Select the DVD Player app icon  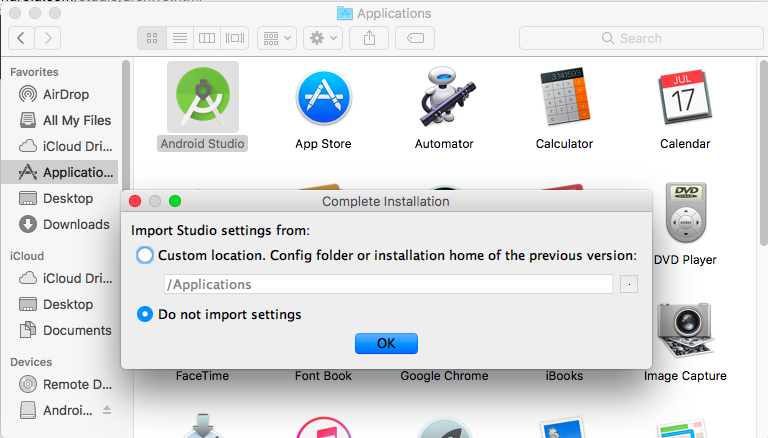(x=686, y=213)
